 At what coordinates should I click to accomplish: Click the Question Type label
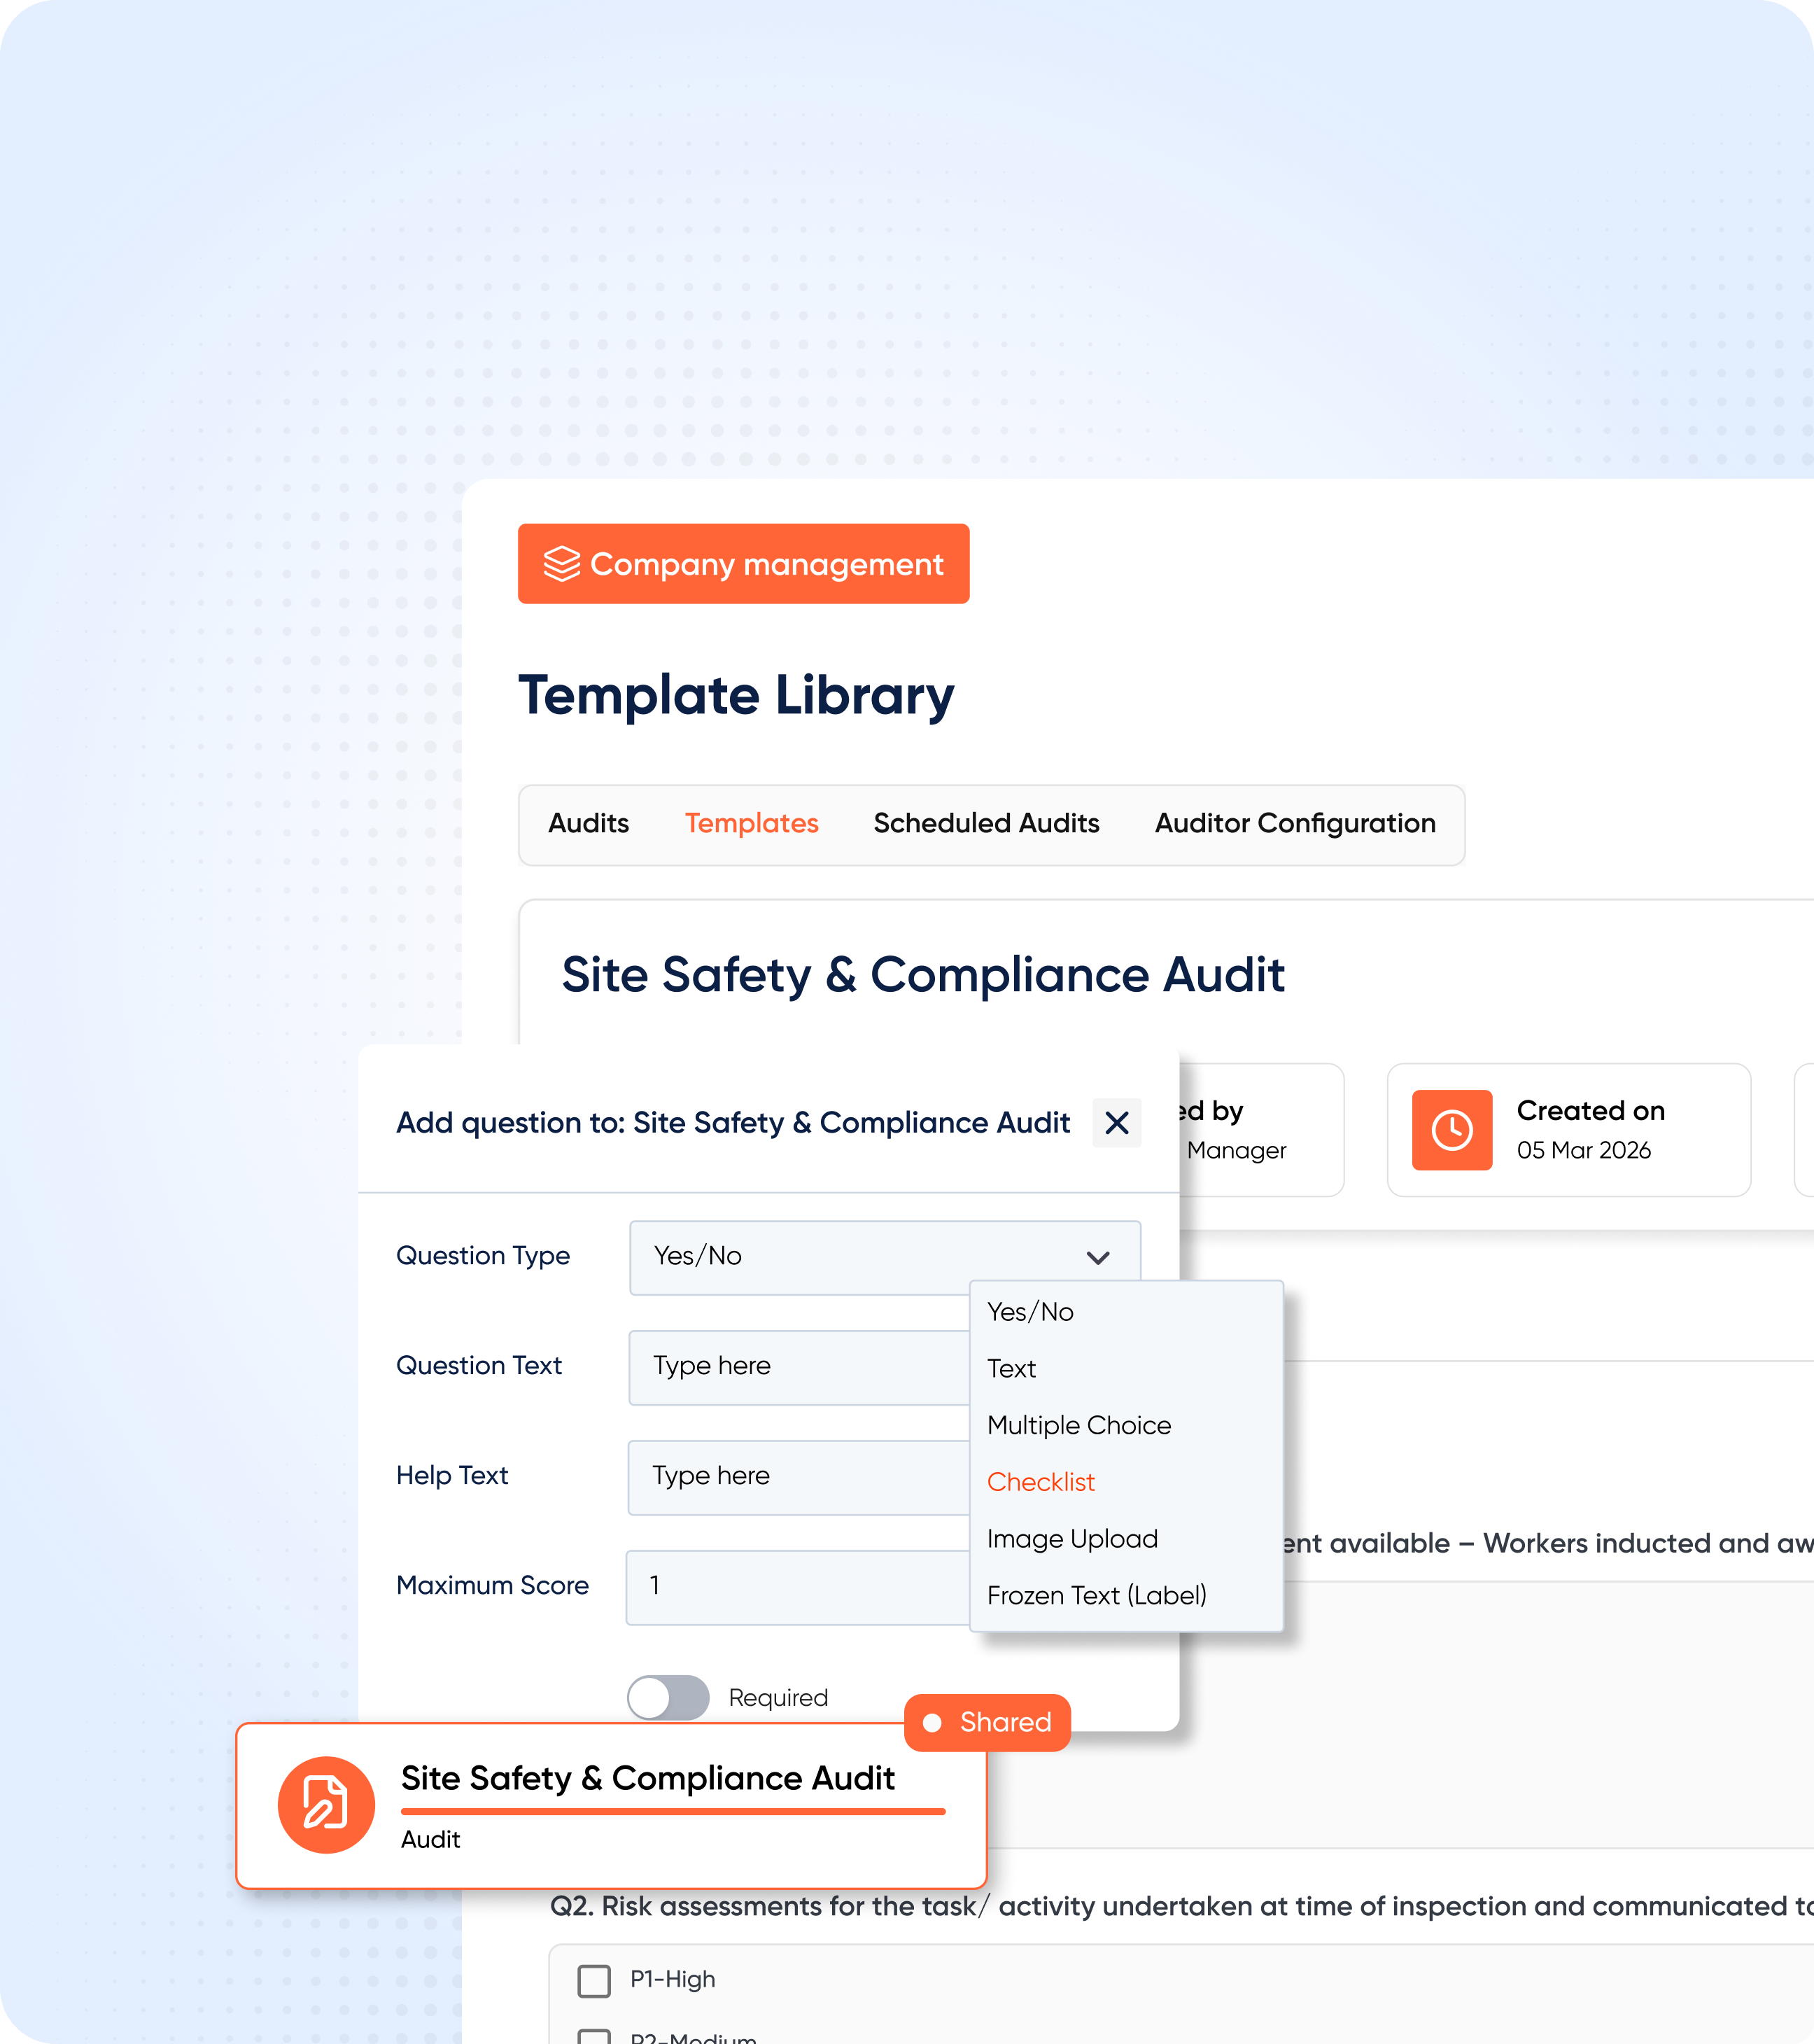coord(483,1256)
